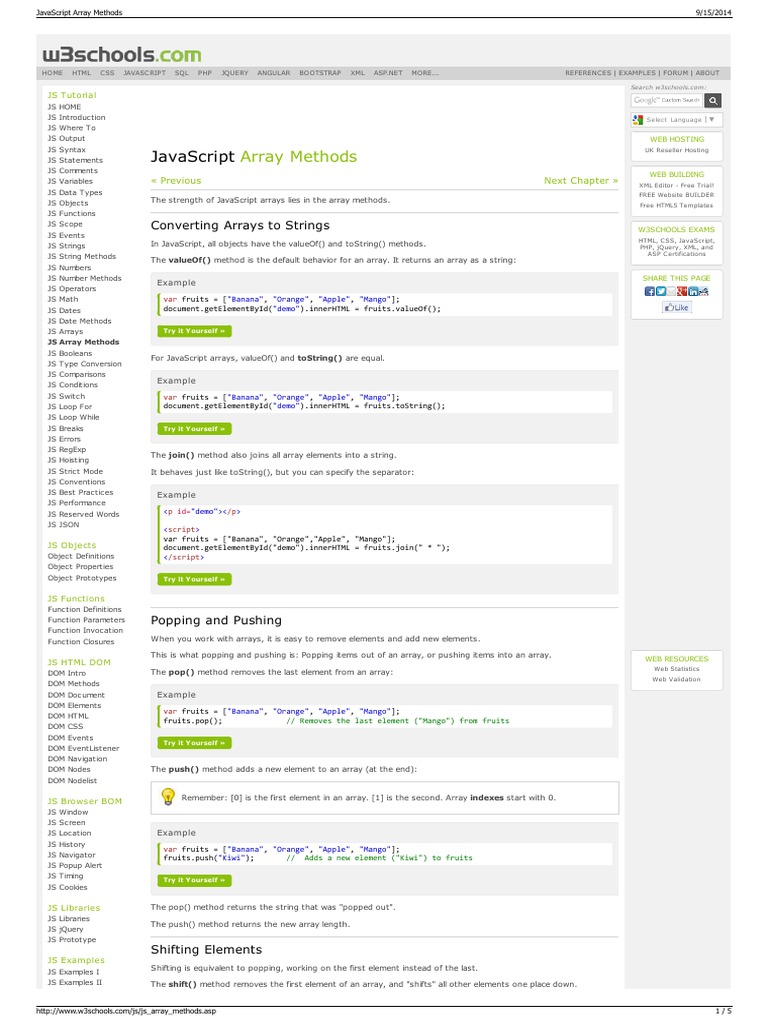
Task: Open JS Booleans sidebar link
Action: pyautogui.click(x=70, y=353)
